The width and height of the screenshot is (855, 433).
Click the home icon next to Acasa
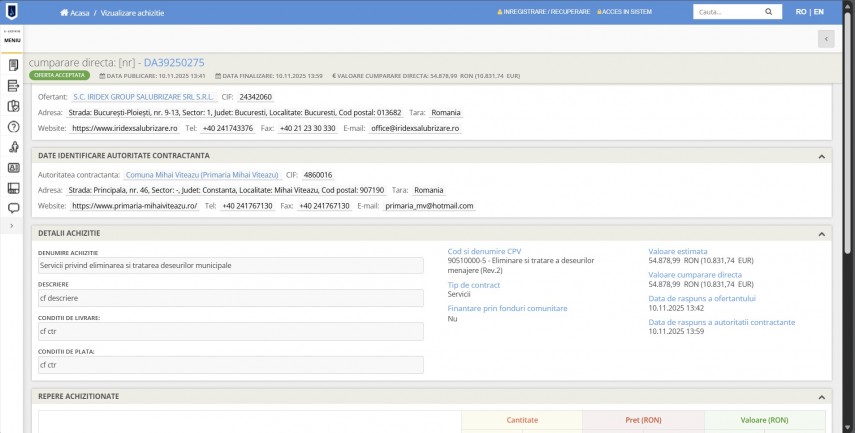65,12
